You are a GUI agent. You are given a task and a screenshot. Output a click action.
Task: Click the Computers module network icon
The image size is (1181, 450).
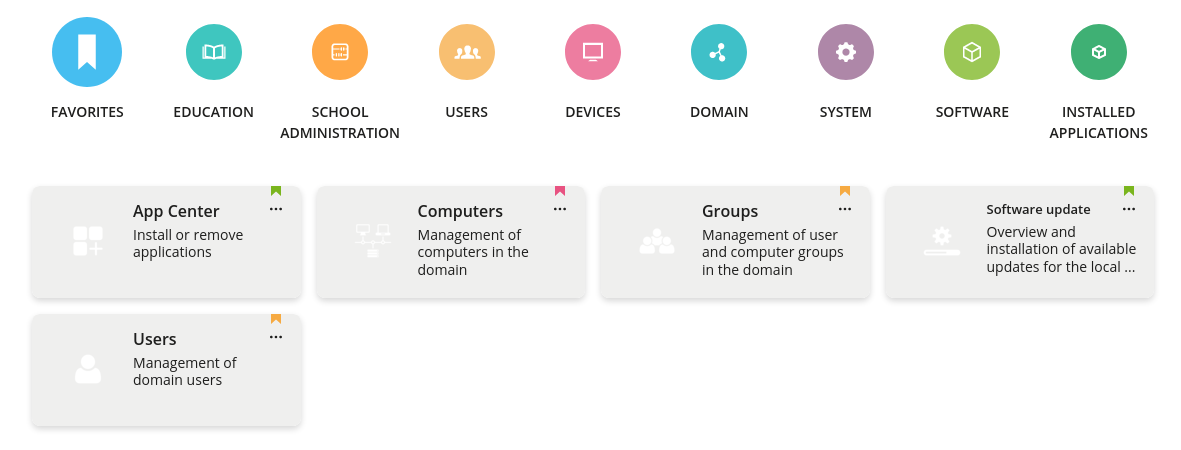(372, 241)
